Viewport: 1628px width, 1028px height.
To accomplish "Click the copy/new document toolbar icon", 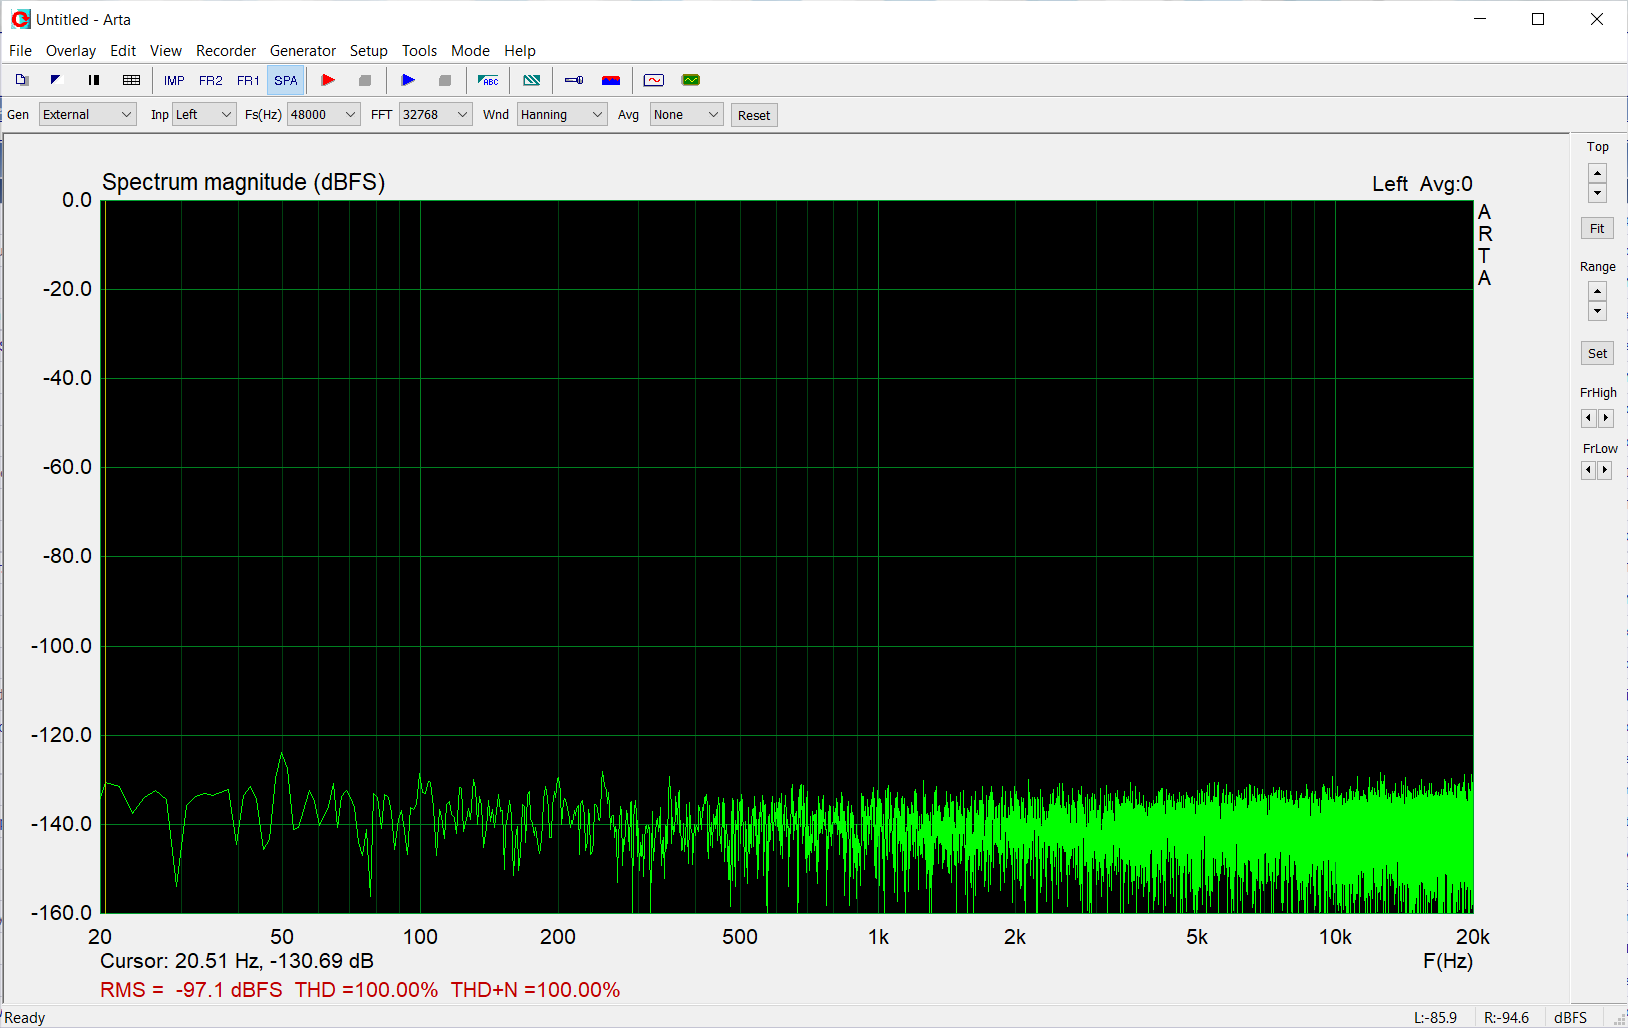I will coord(22,80).
